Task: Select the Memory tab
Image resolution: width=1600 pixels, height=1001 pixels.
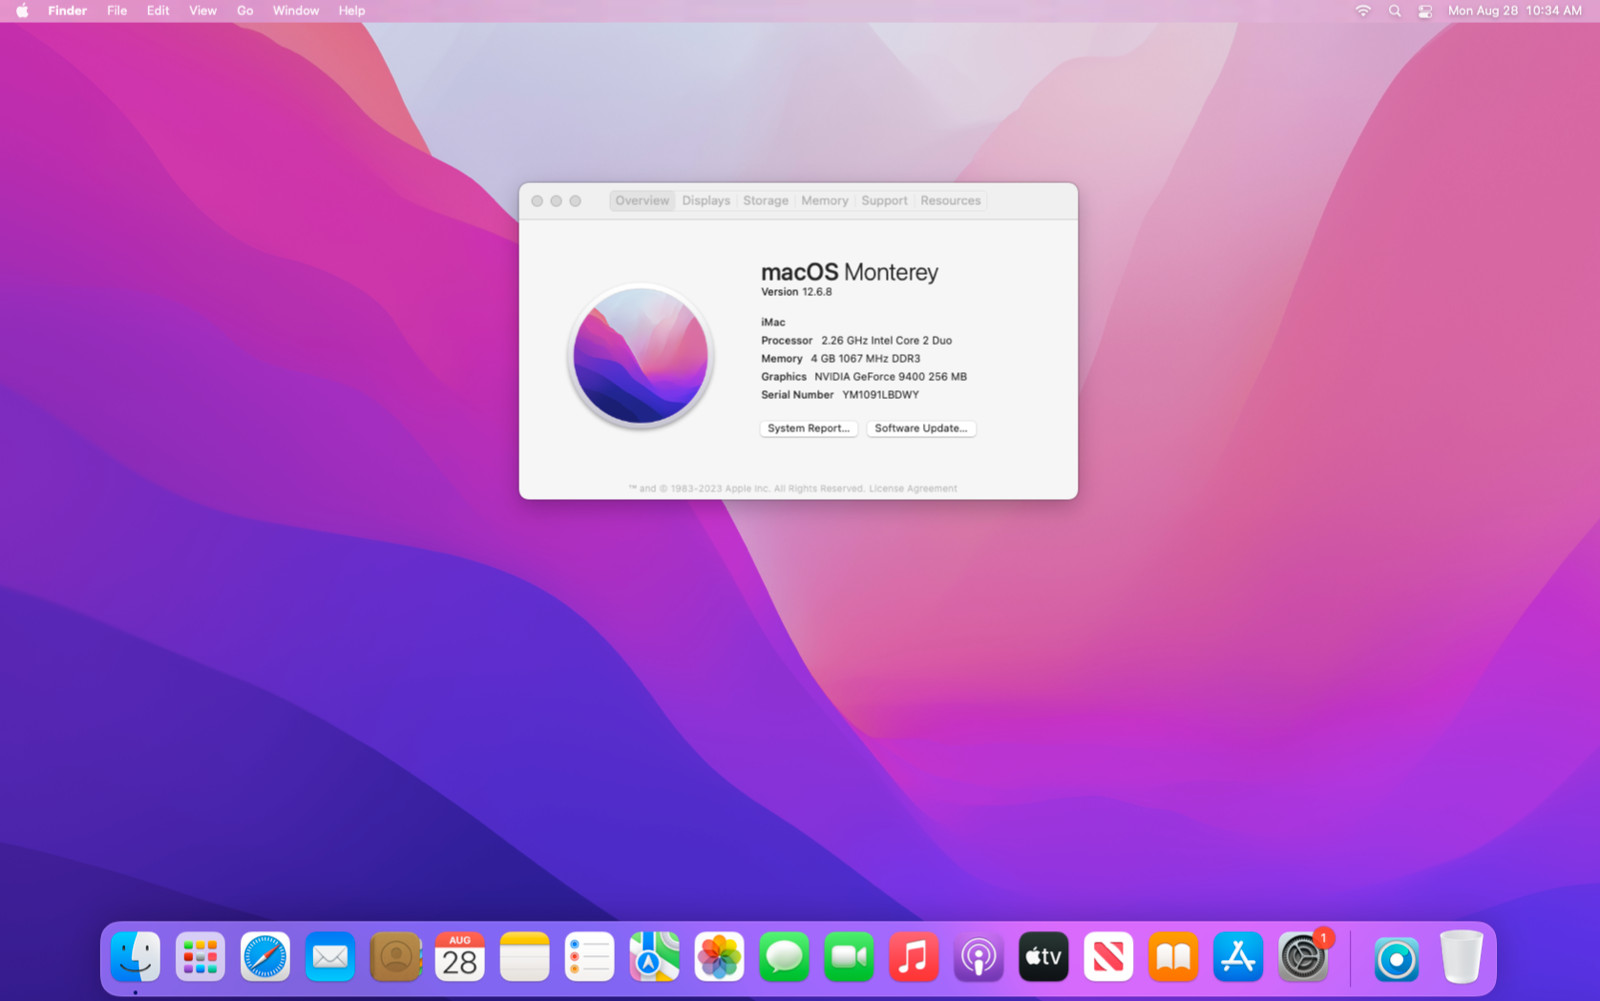Action: click(x=824, y=201)
